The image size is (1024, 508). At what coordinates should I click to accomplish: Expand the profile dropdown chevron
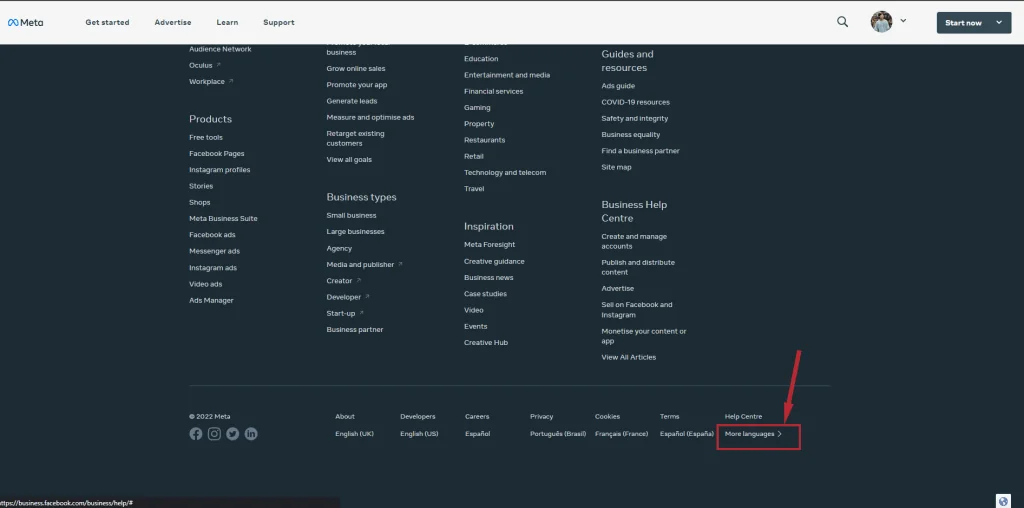click(903, 21)
